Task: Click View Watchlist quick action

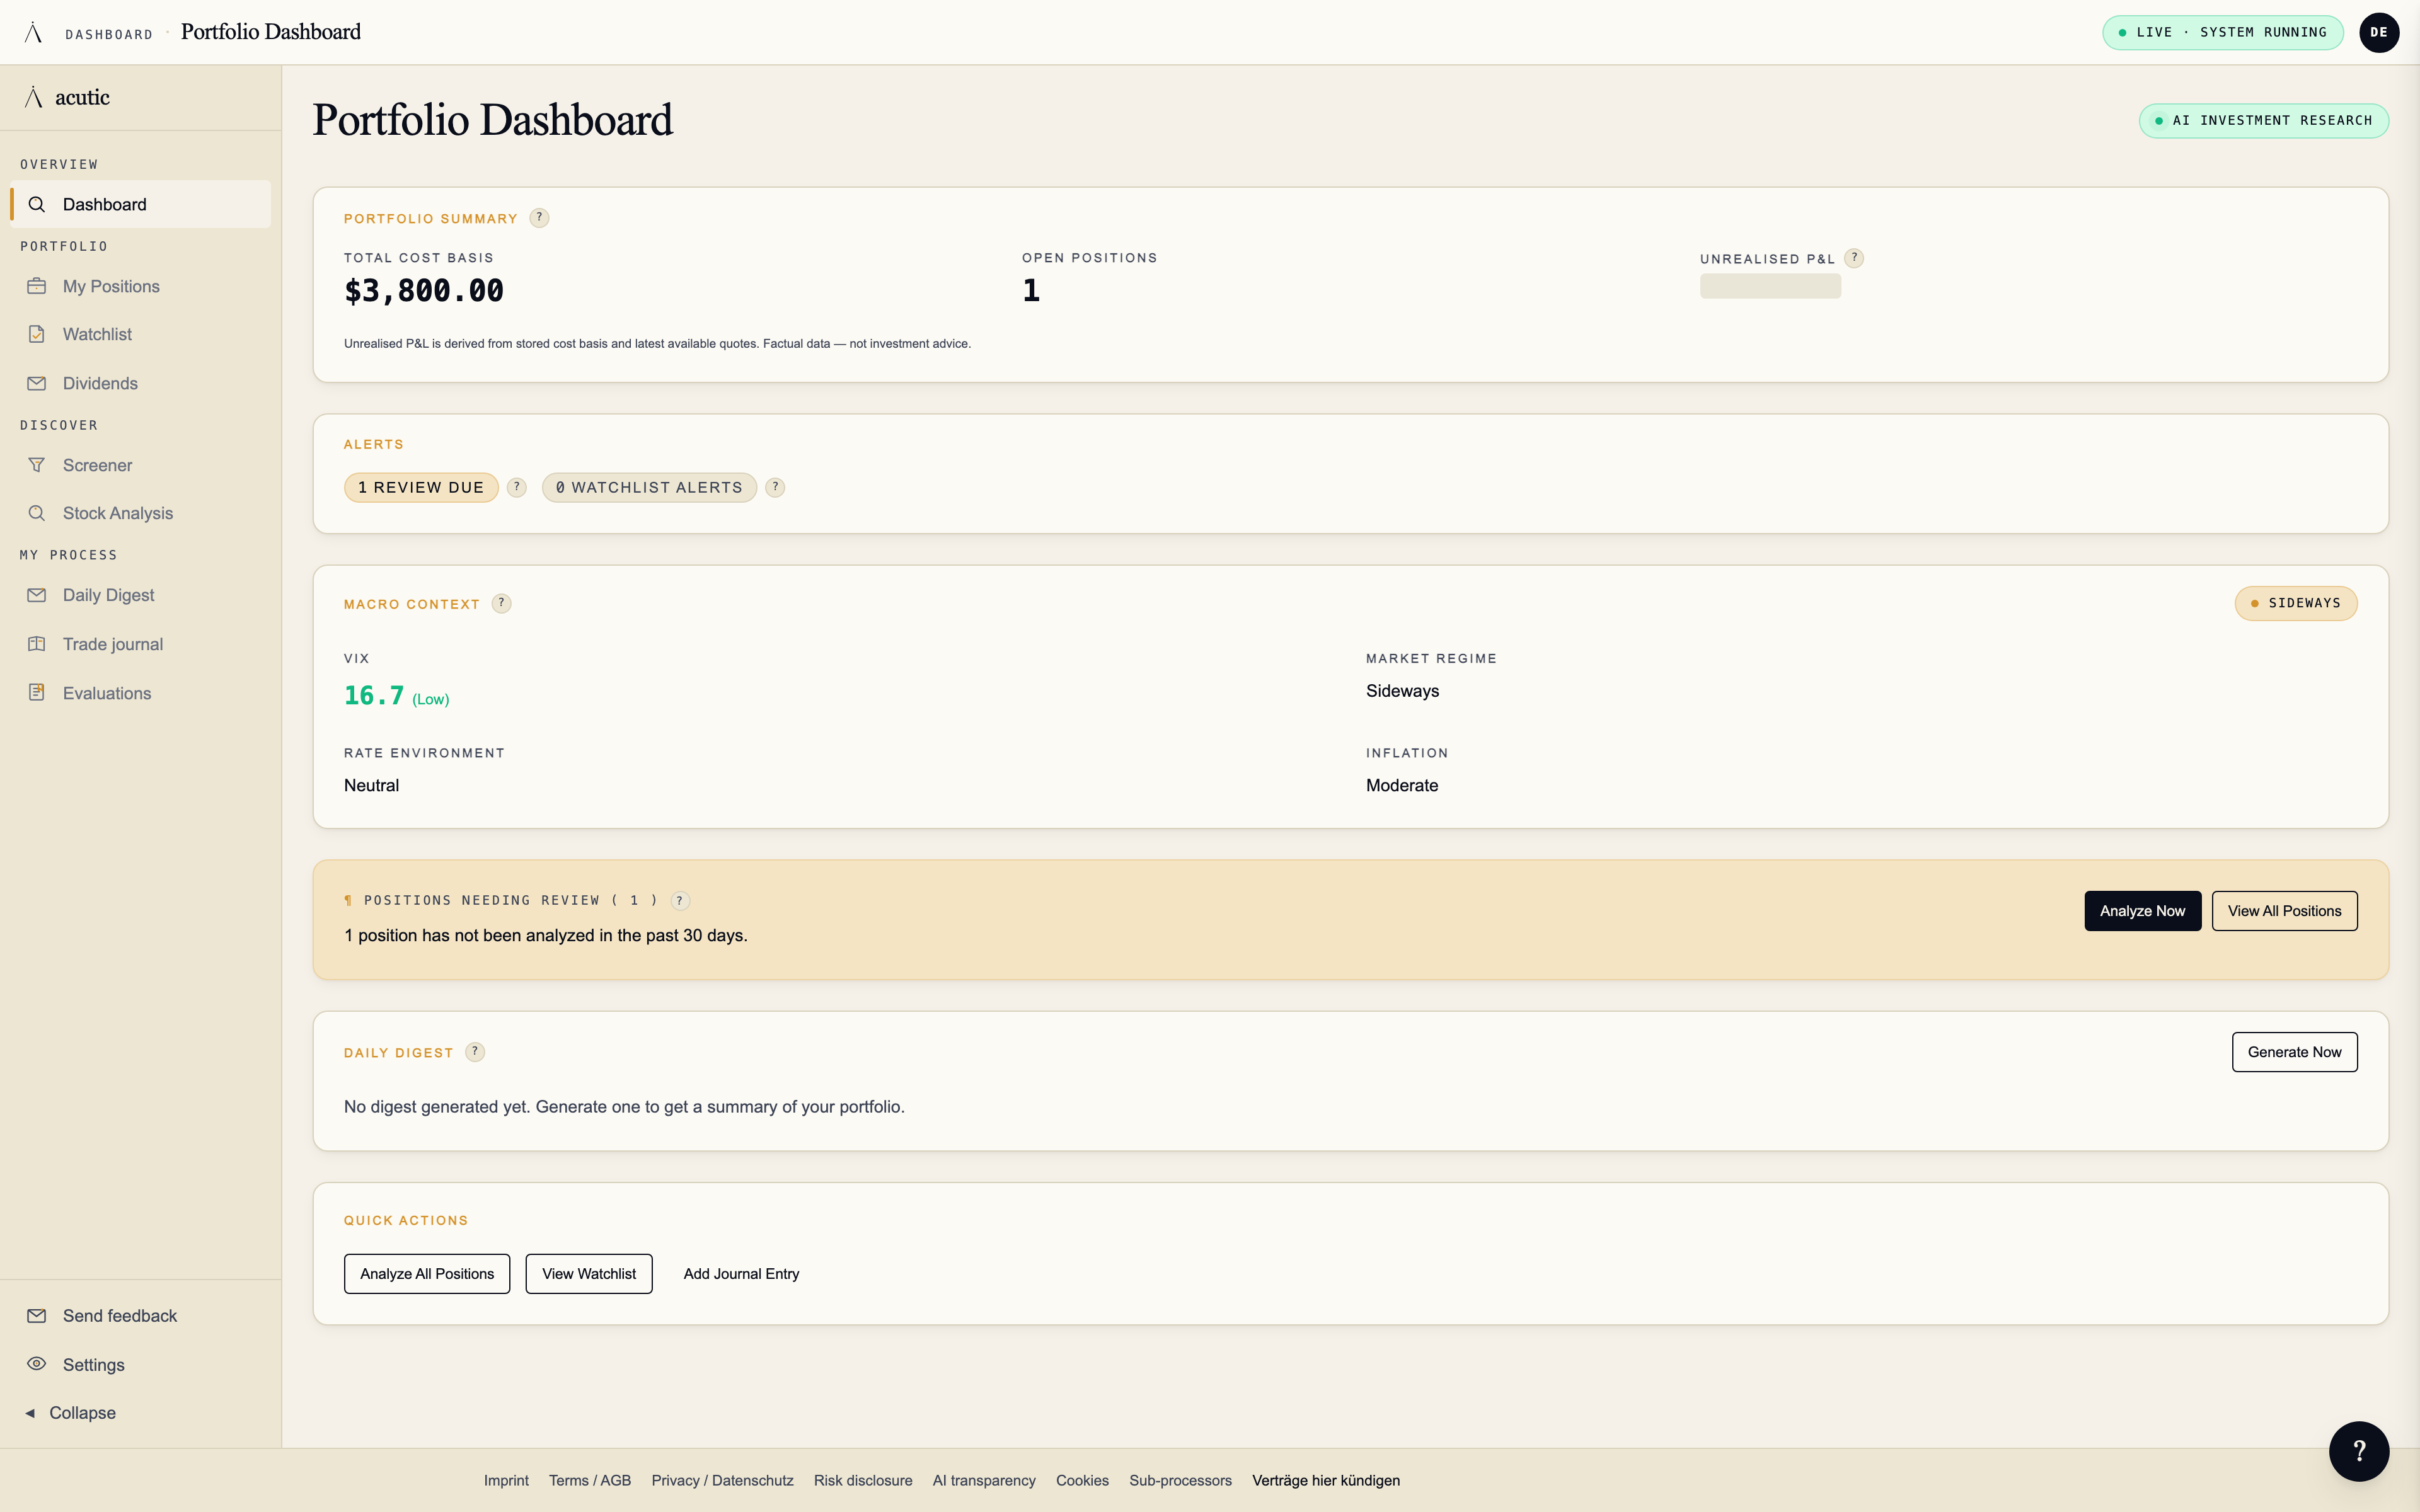Action: [x=589, y=1274]
